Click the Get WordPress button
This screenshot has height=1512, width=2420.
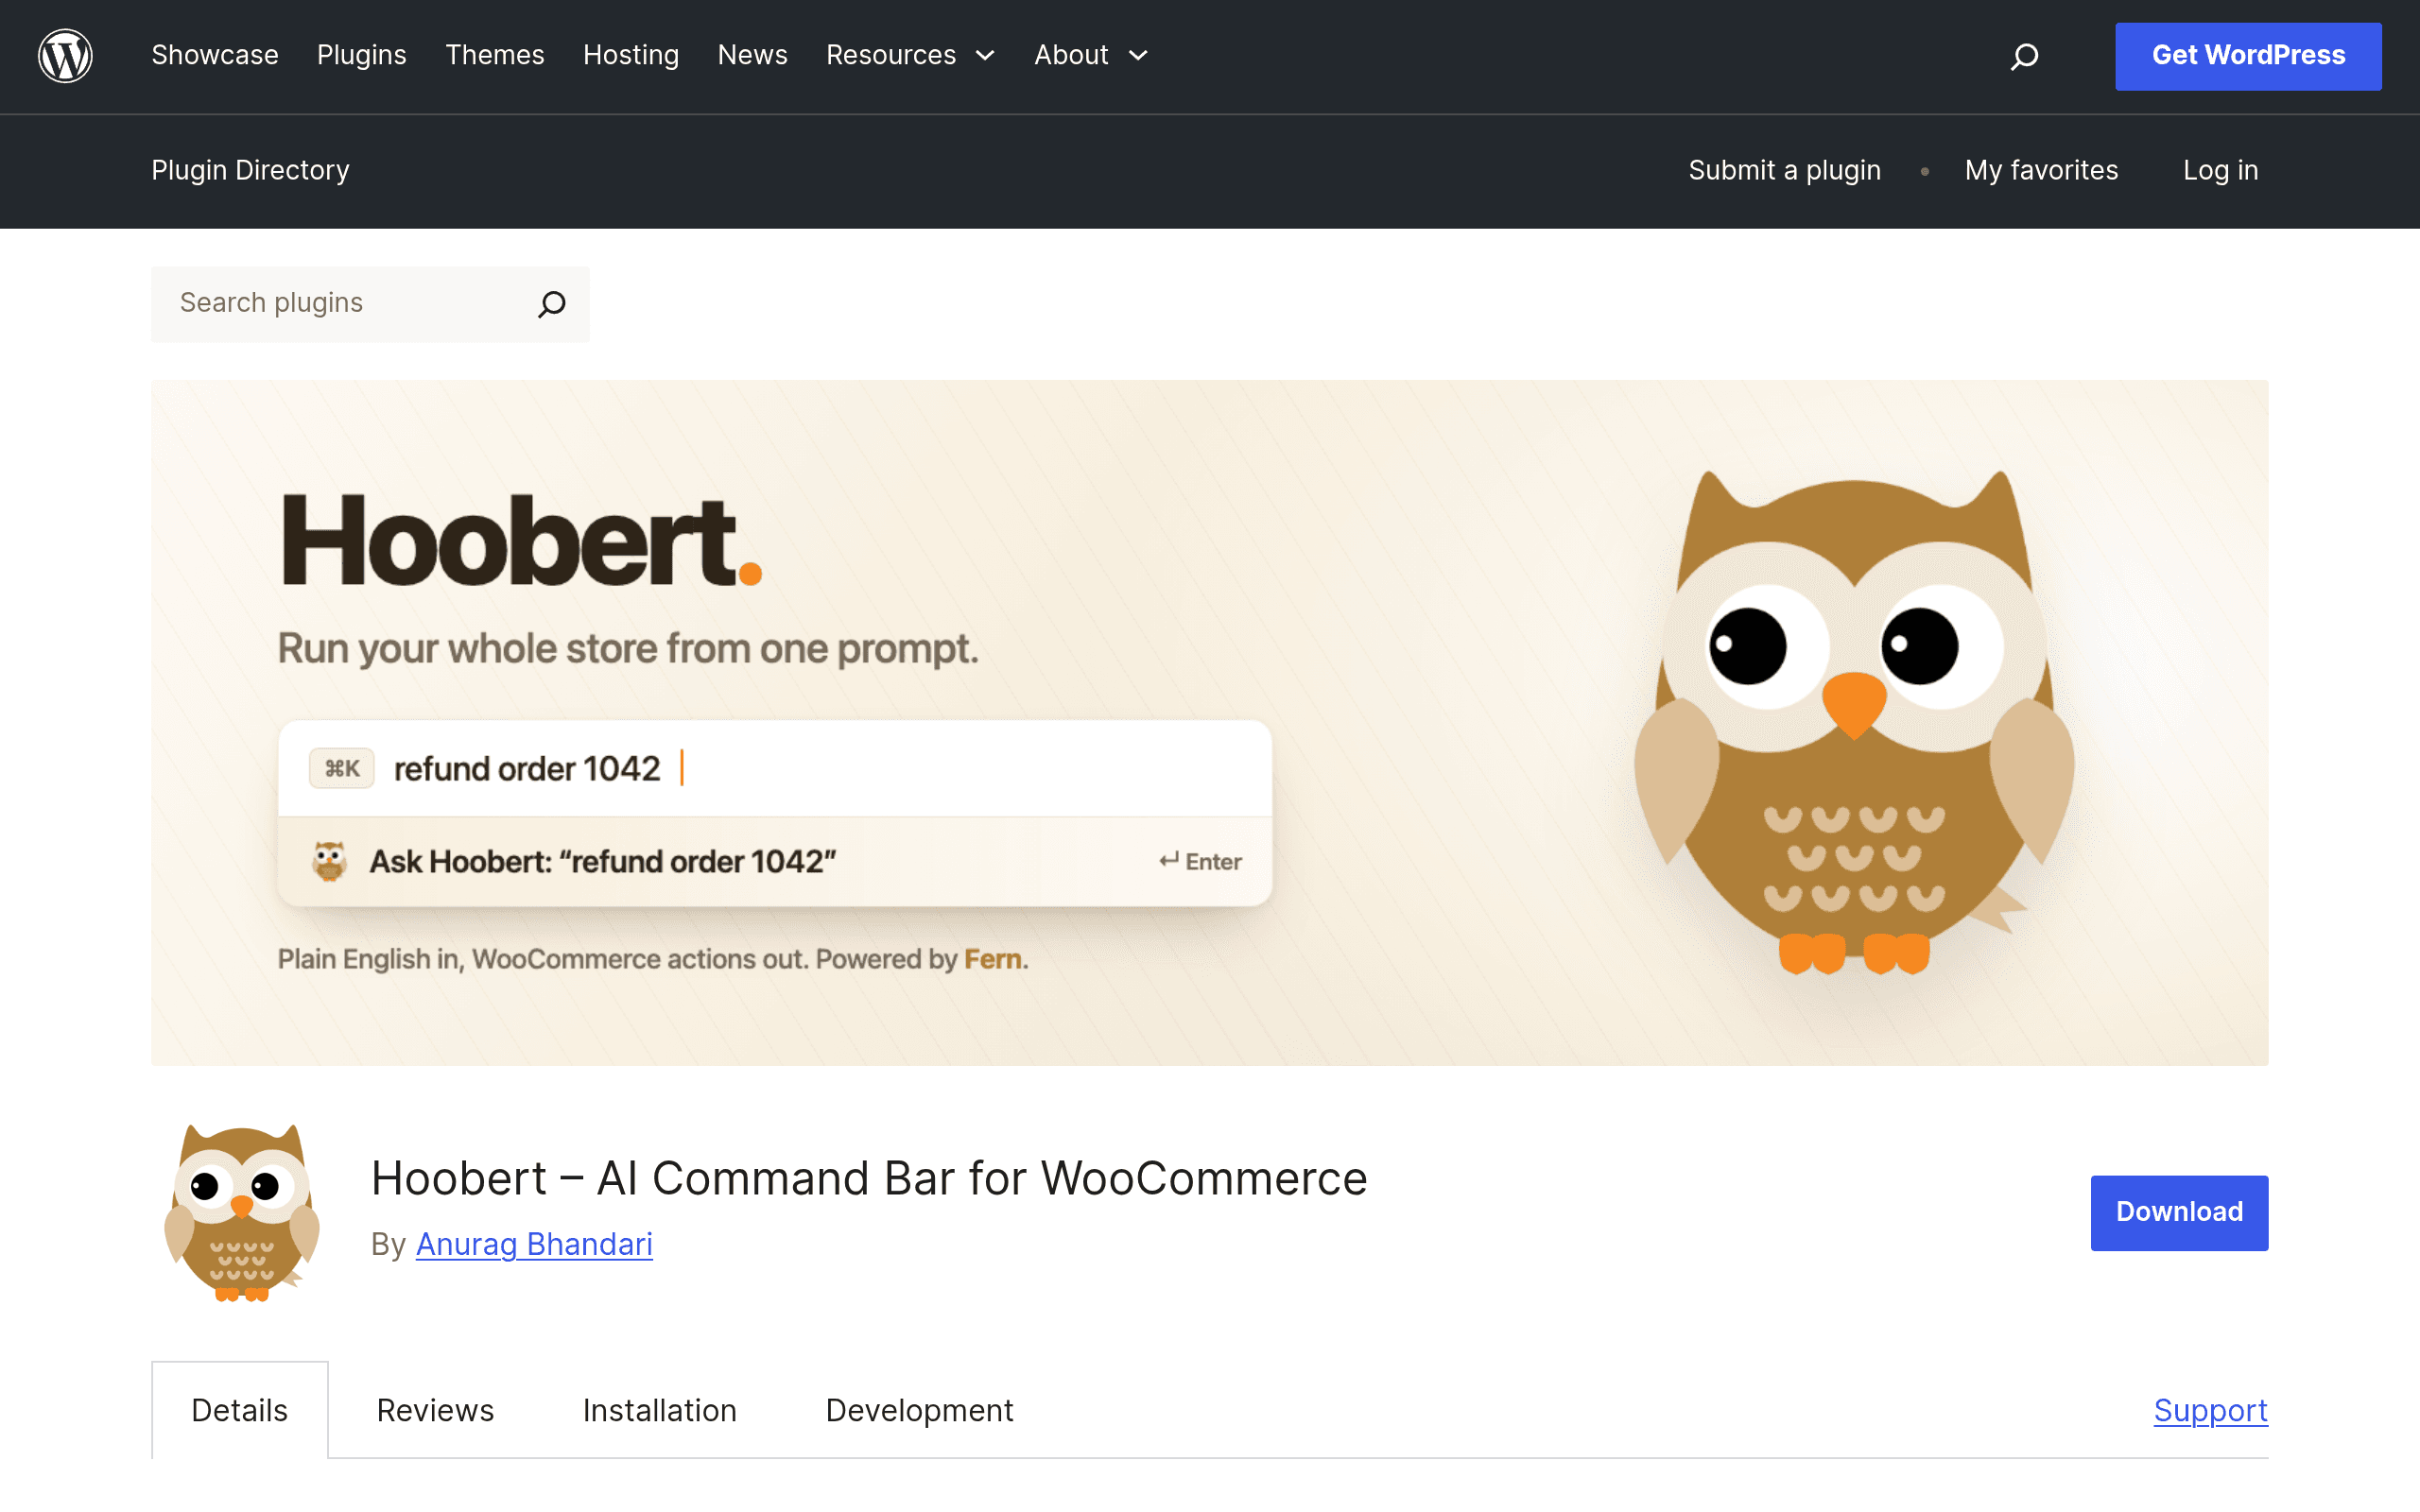click(2248, 56)
